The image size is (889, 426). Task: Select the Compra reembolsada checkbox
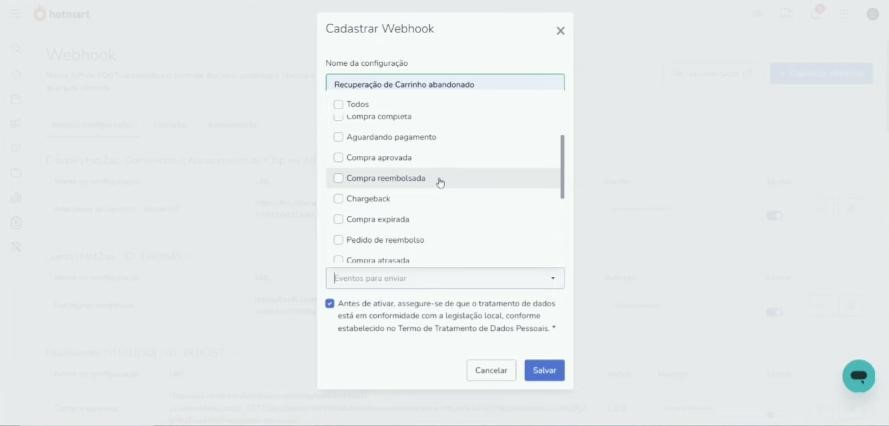(338, 178)
